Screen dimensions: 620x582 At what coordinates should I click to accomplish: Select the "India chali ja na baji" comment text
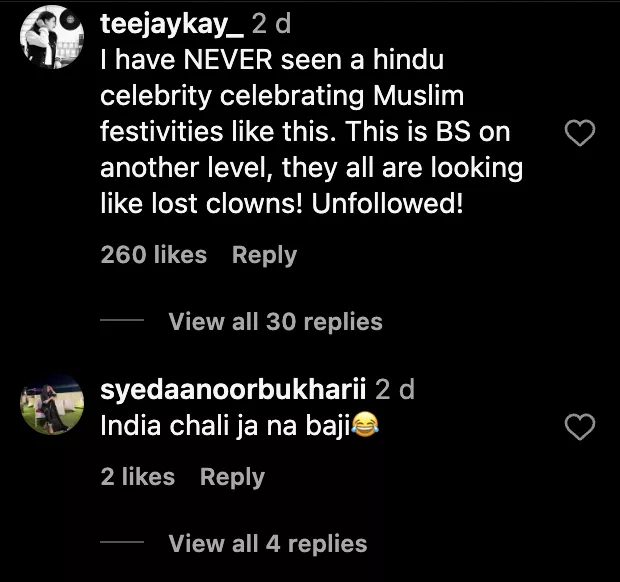pyautogui.click(x=225, y=424)
